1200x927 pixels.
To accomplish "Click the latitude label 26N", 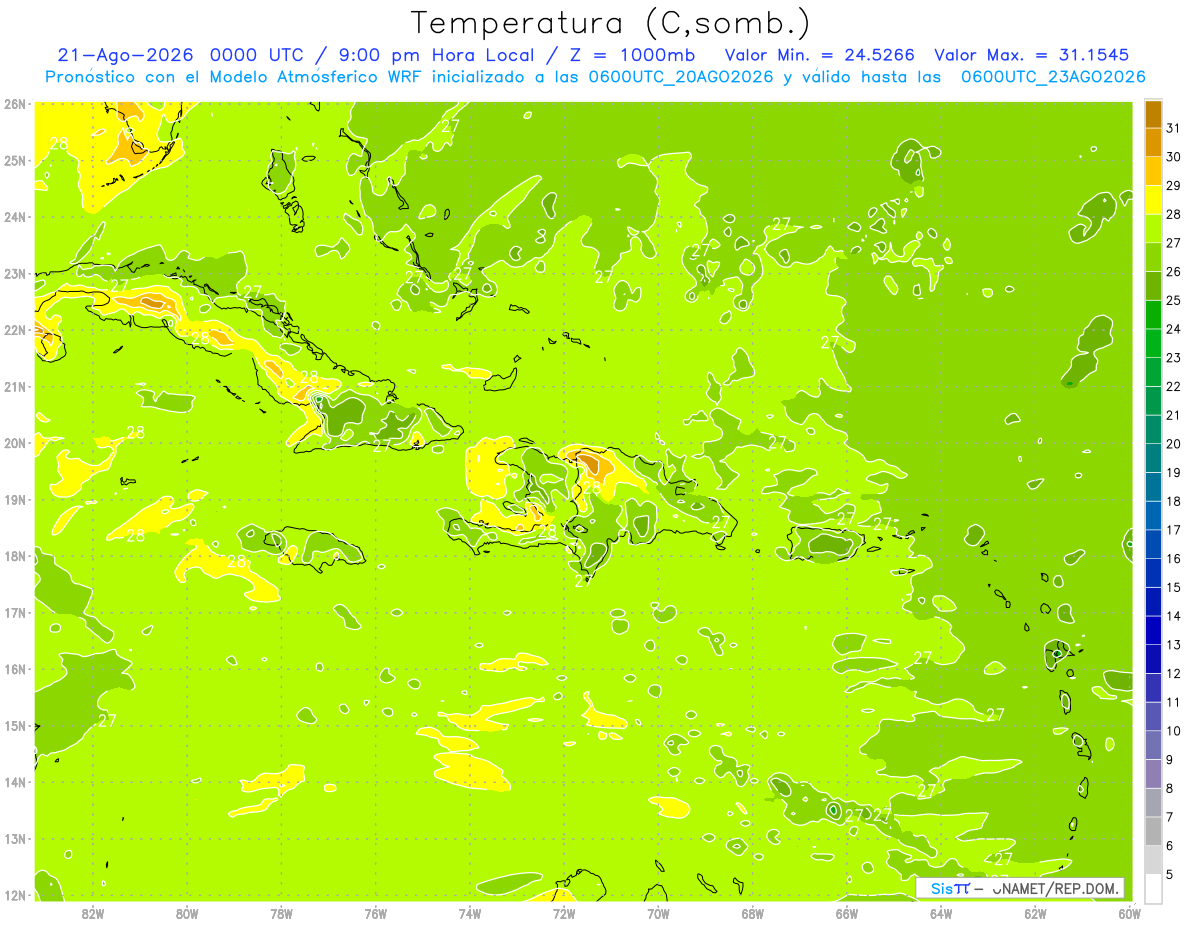I will pos(15,104).
